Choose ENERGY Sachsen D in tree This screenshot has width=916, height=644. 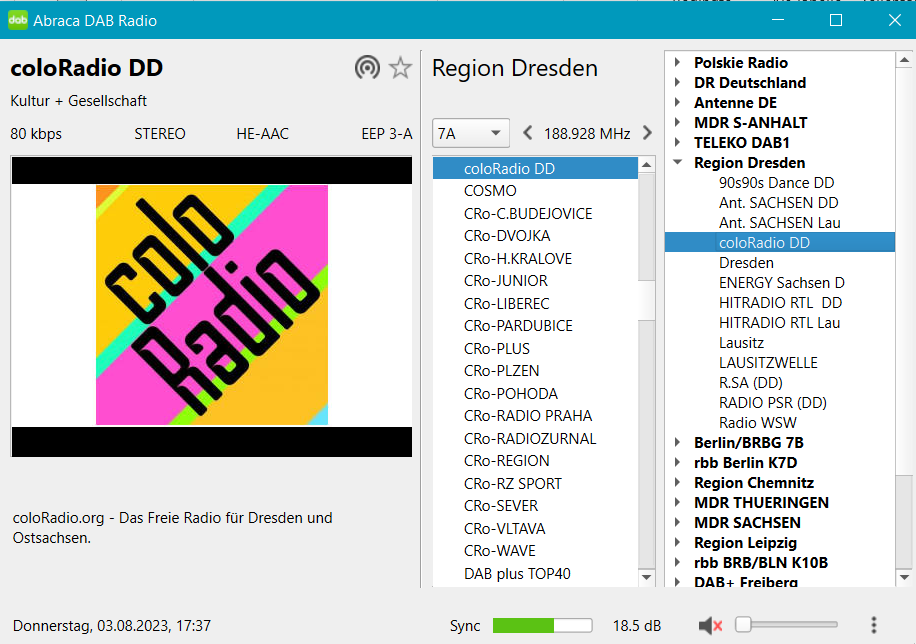(781, 283)
